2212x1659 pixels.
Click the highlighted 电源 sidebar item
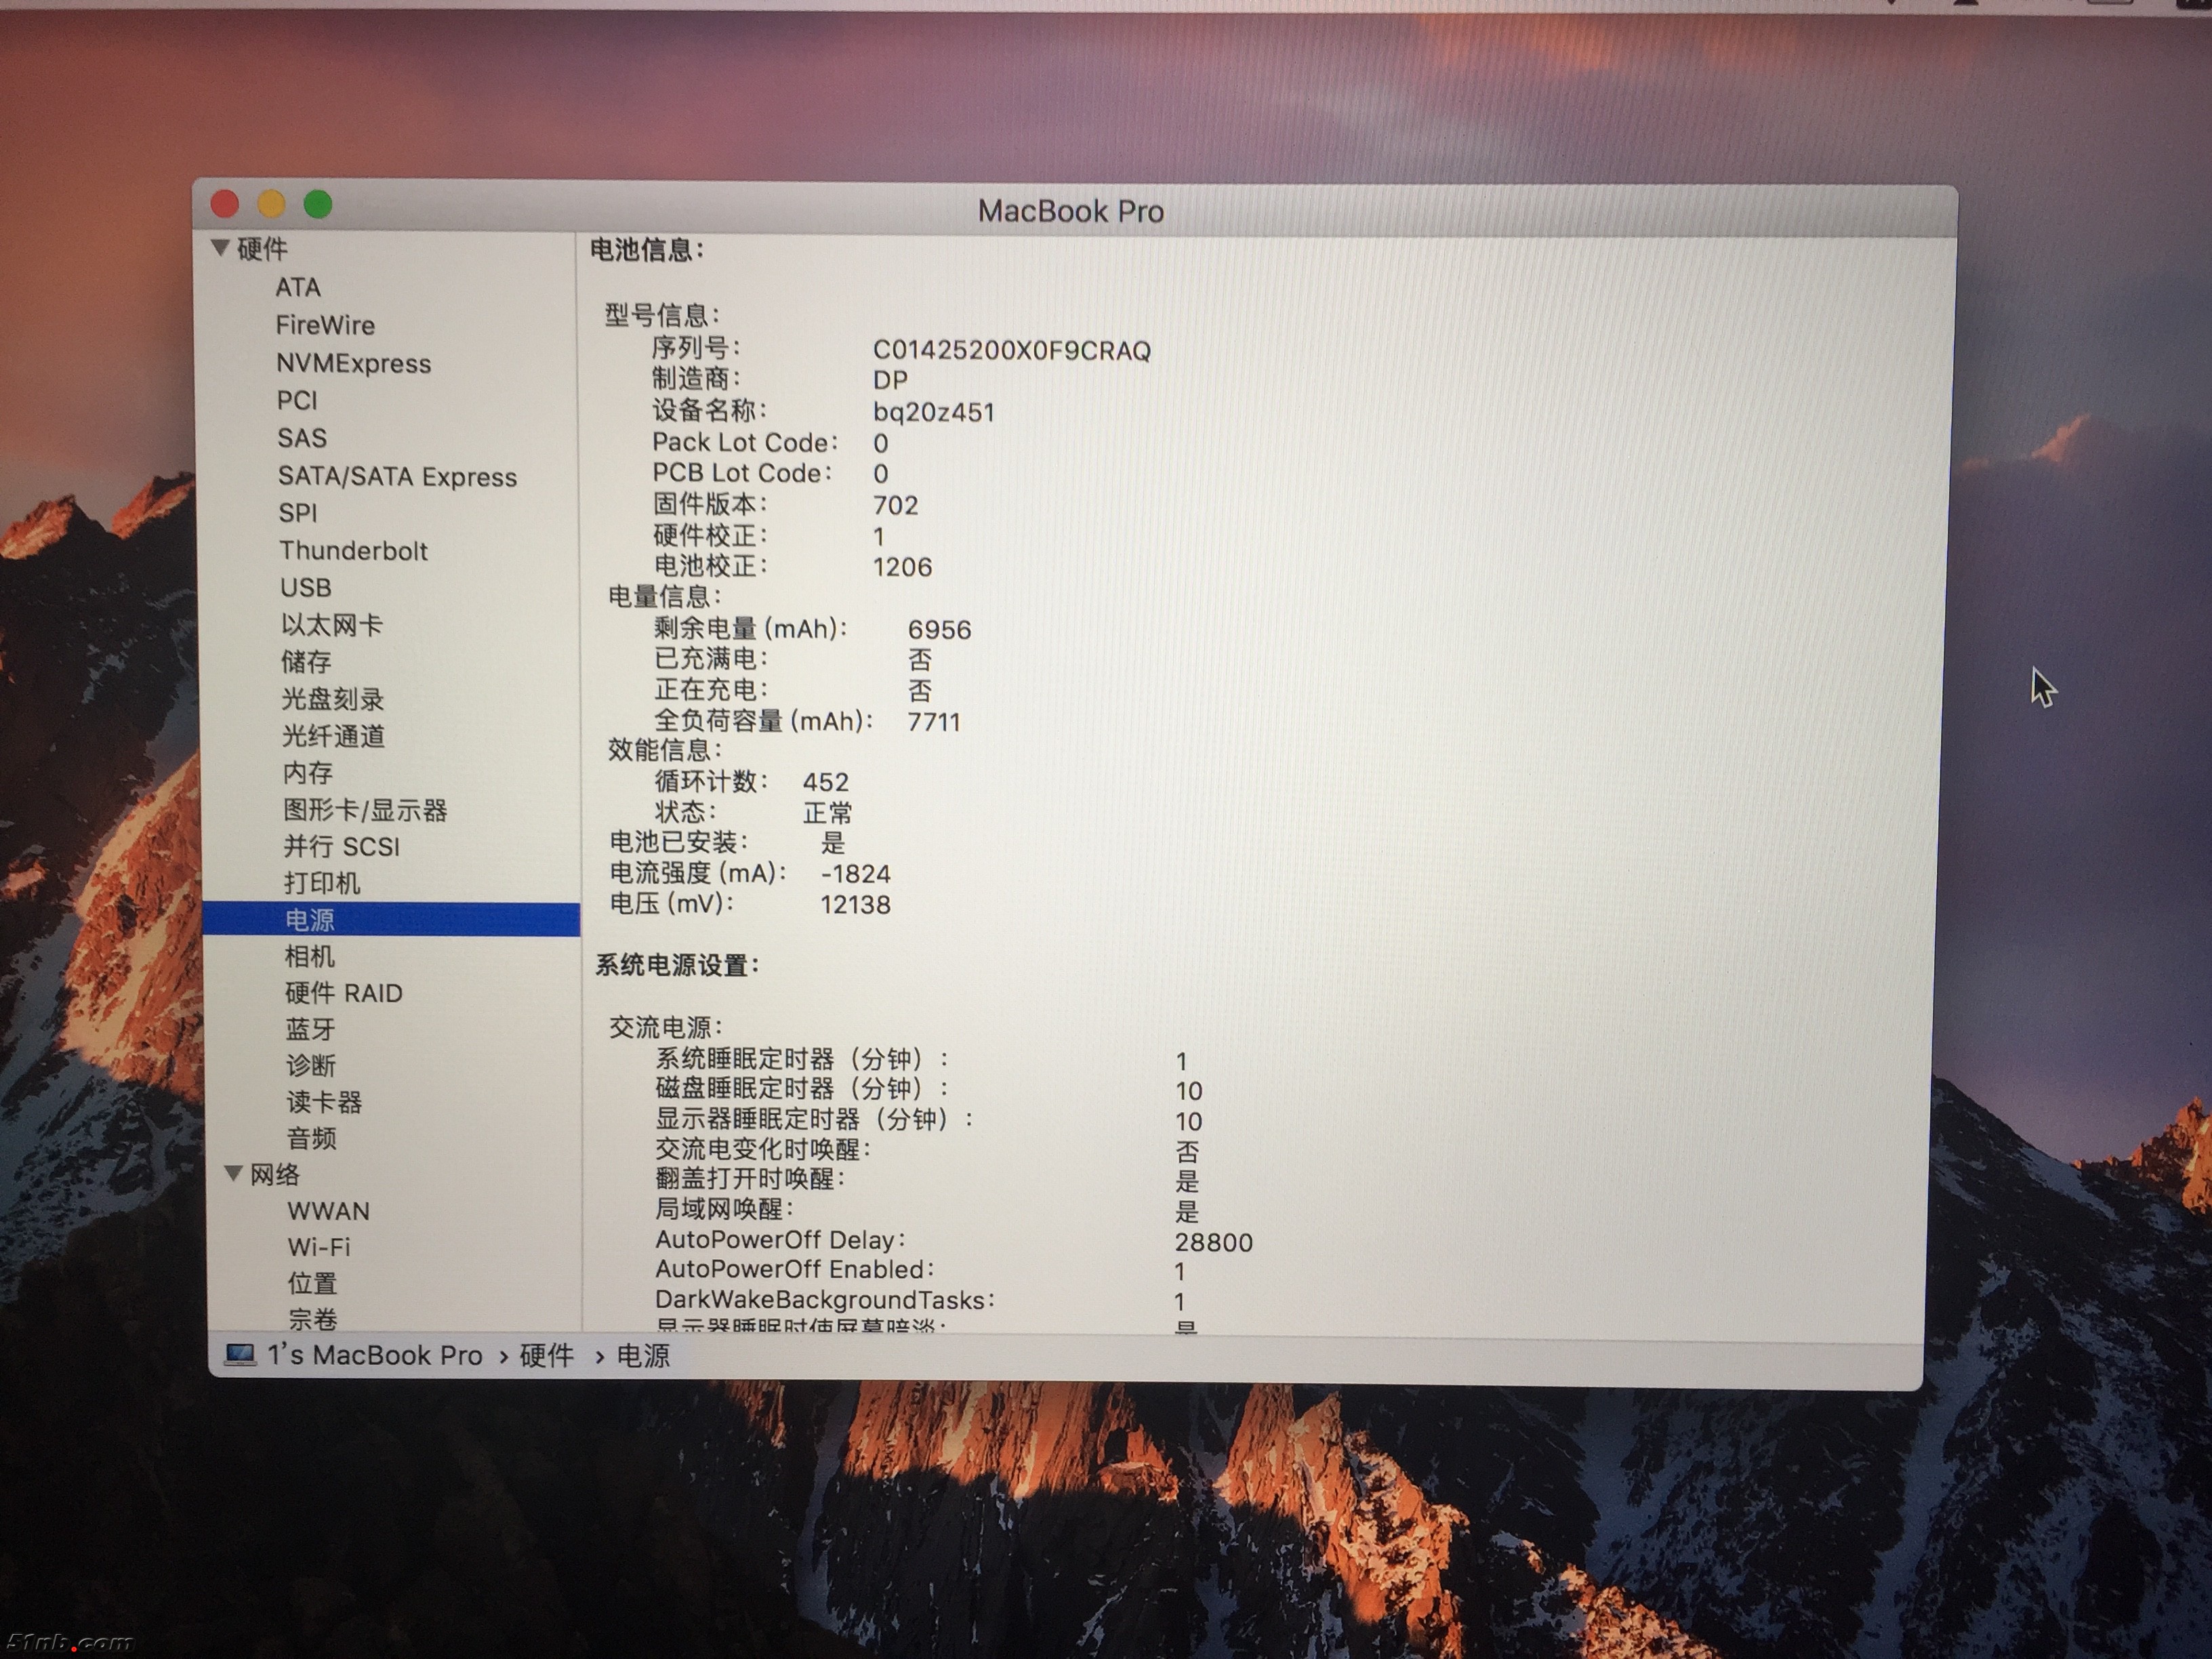coord(391,919)
